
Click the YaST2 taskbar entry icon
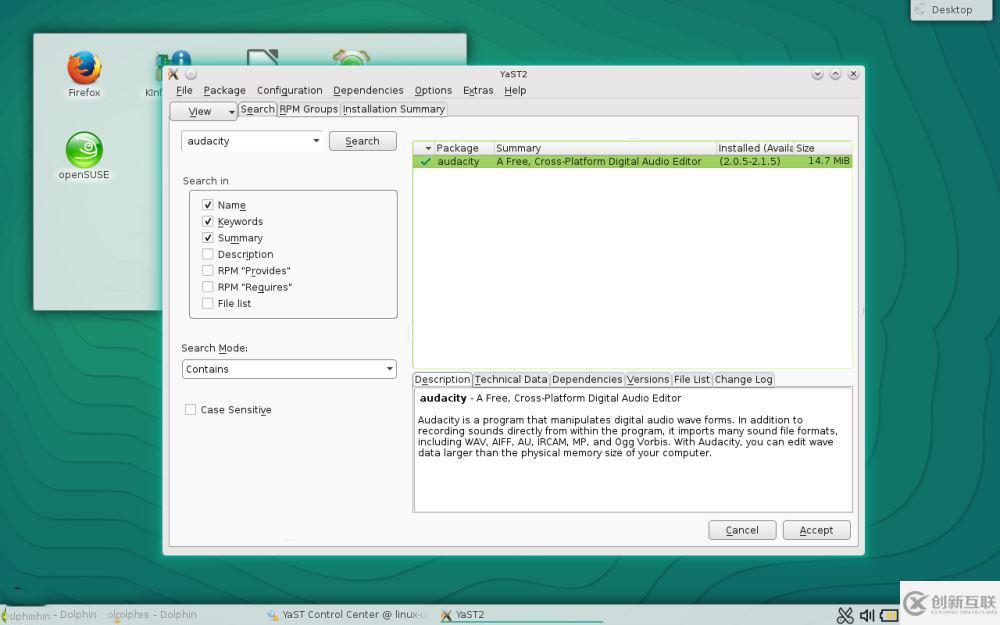(446, 615)
